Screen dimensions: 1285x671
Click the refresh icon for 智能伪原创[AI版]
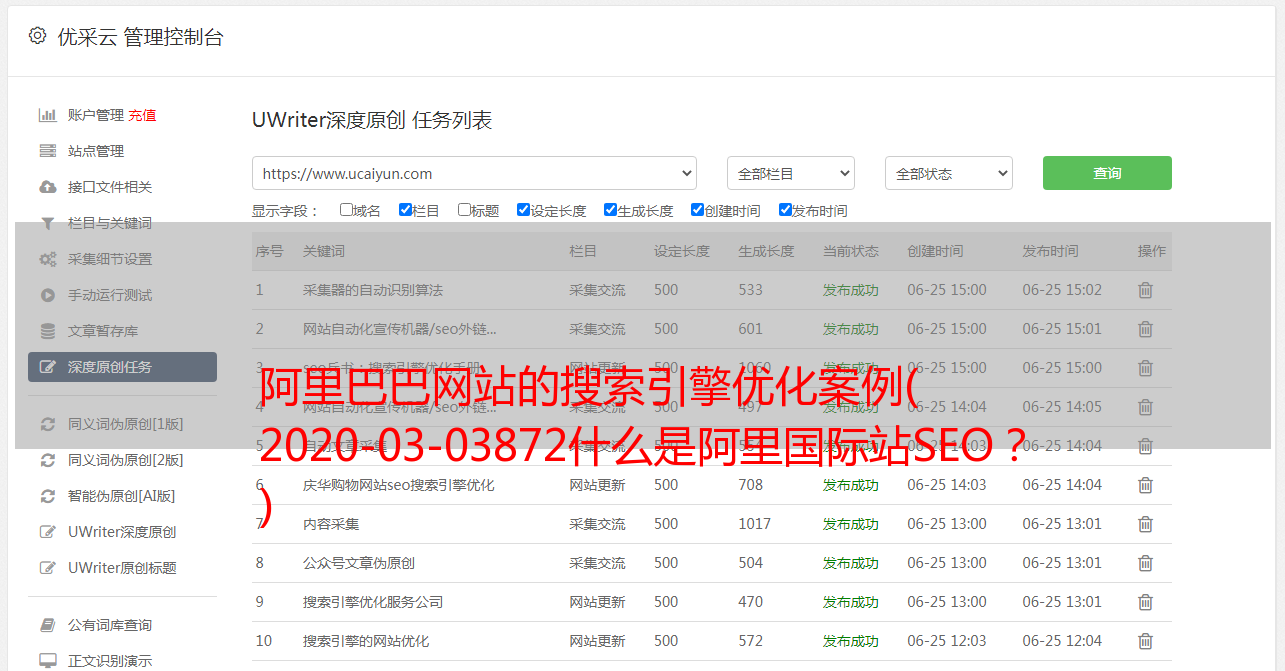[47, 496]
